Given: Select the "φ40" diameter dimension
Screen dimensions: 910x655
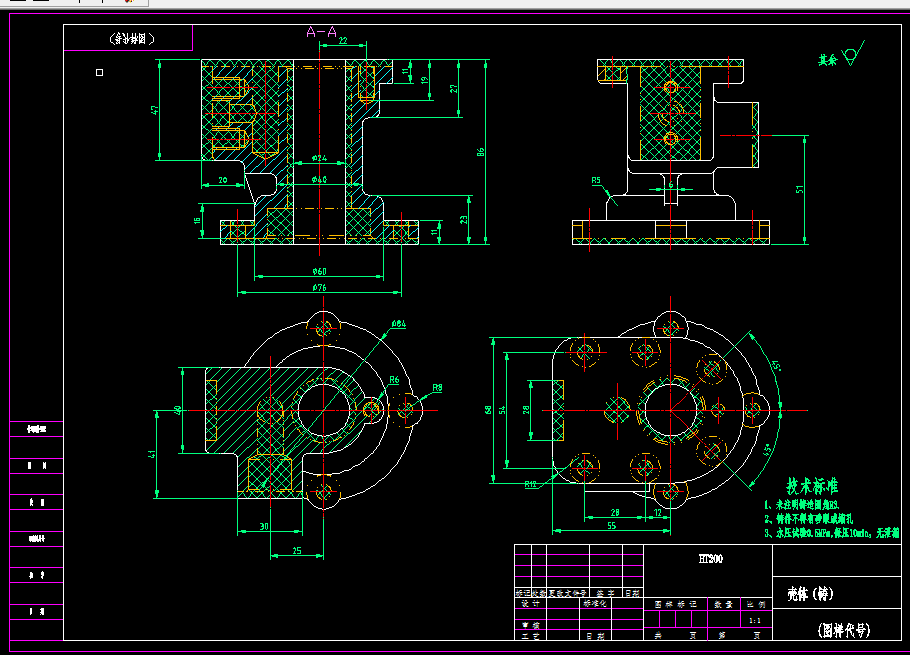Looking at the screenshot, I should (319, 179).
